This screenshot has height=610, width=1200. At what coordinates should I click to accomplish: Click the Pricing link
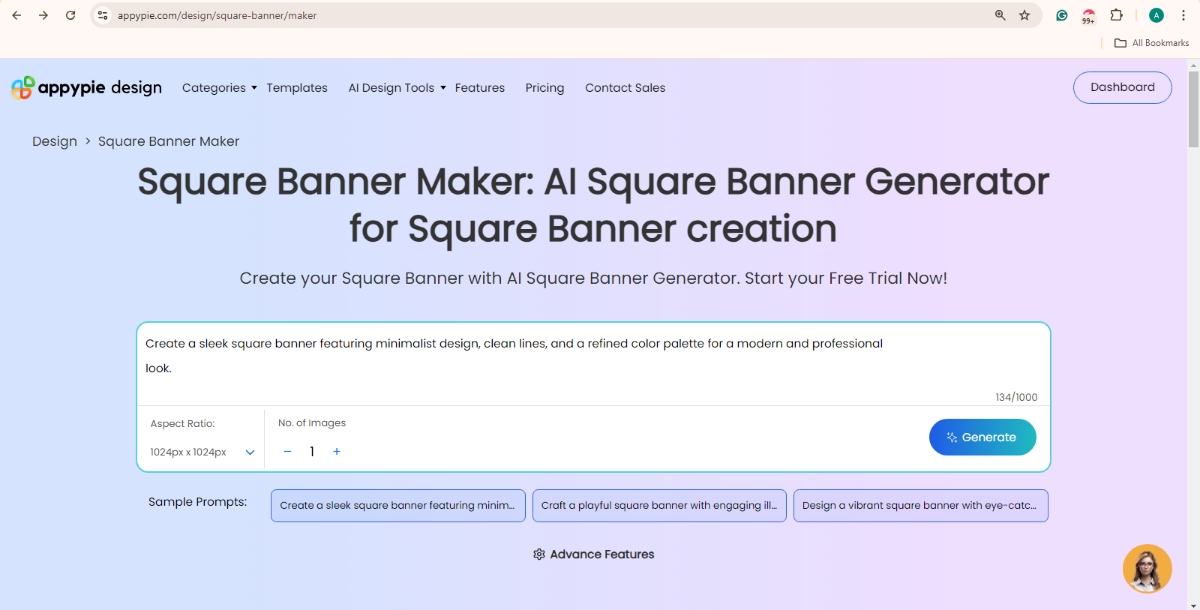(544, 87)
